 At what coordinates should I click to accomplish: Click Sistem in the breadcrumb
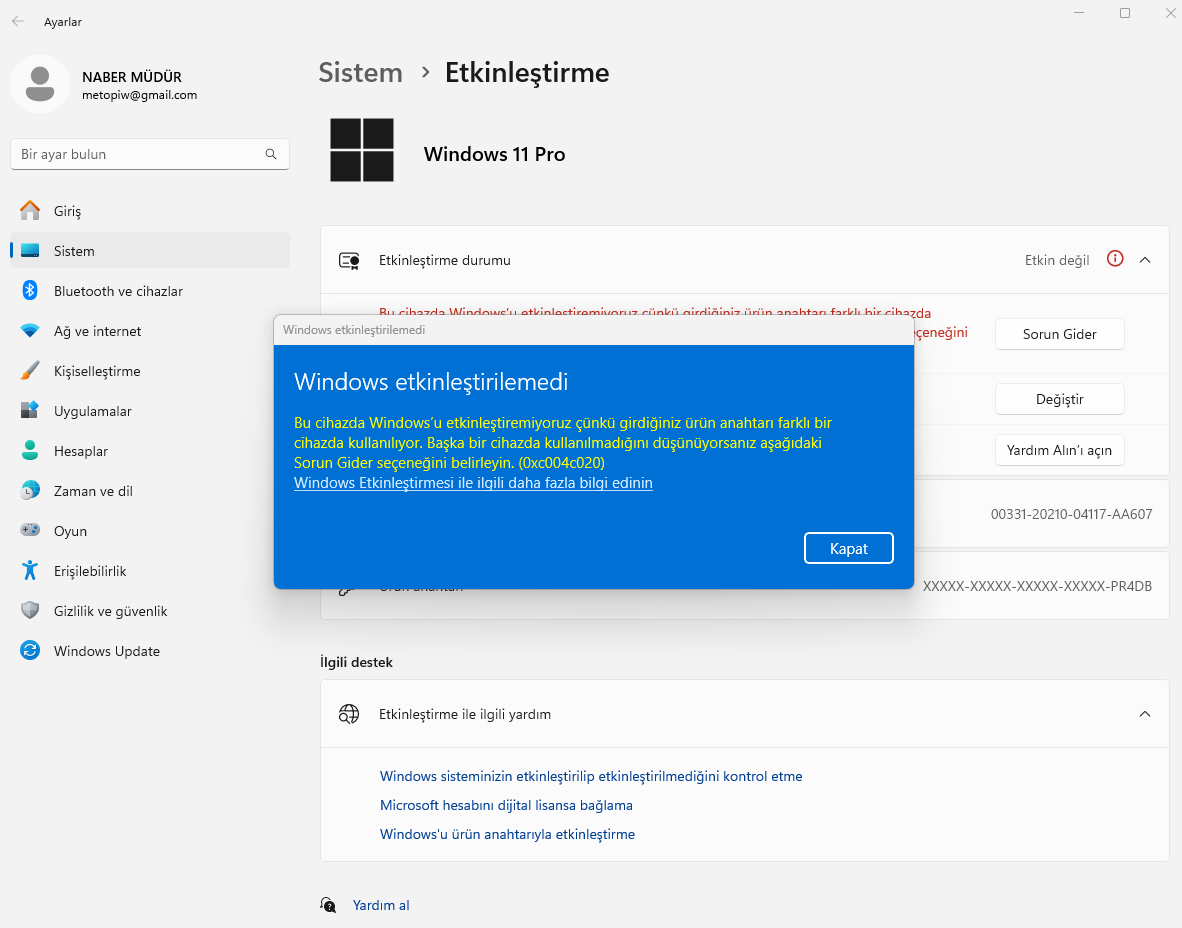[360, 72]
